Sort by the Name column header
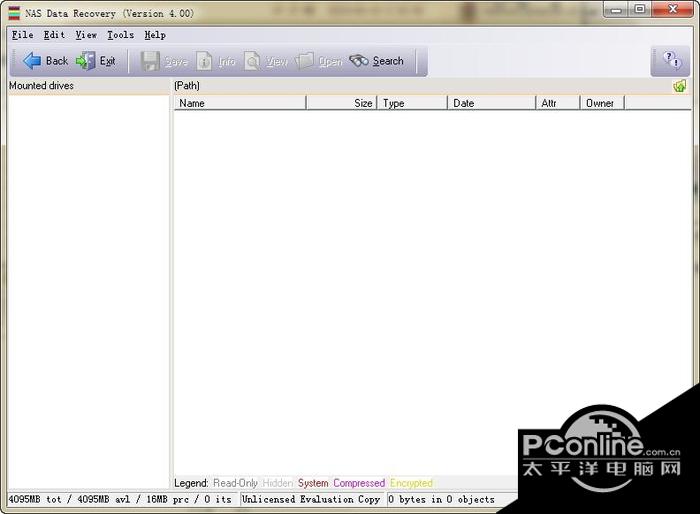700x514 pixels. [x=240, y=103]
